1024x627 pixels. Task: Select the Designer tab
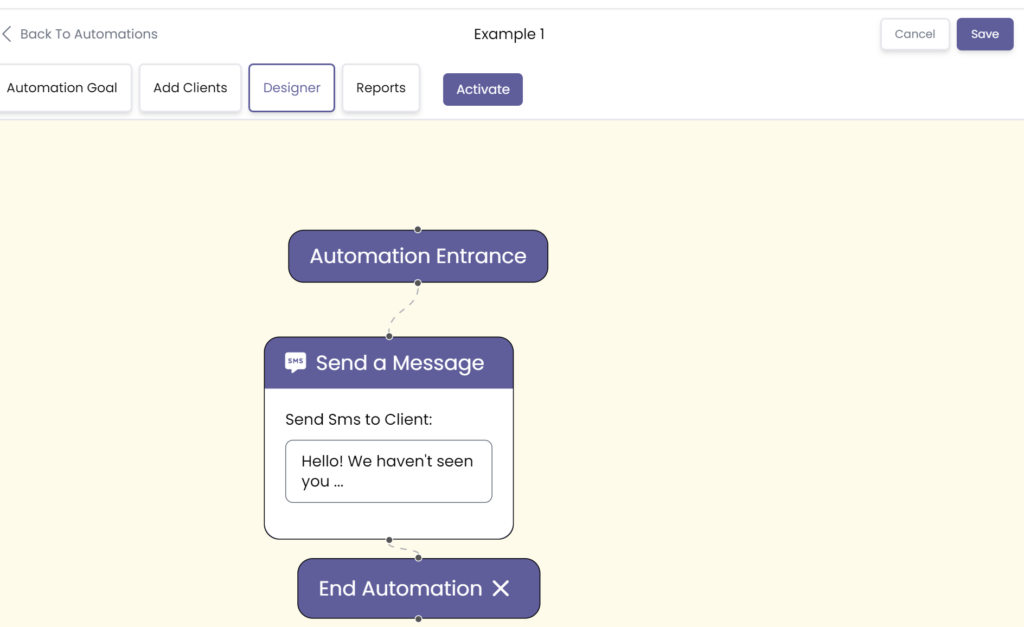291,88
